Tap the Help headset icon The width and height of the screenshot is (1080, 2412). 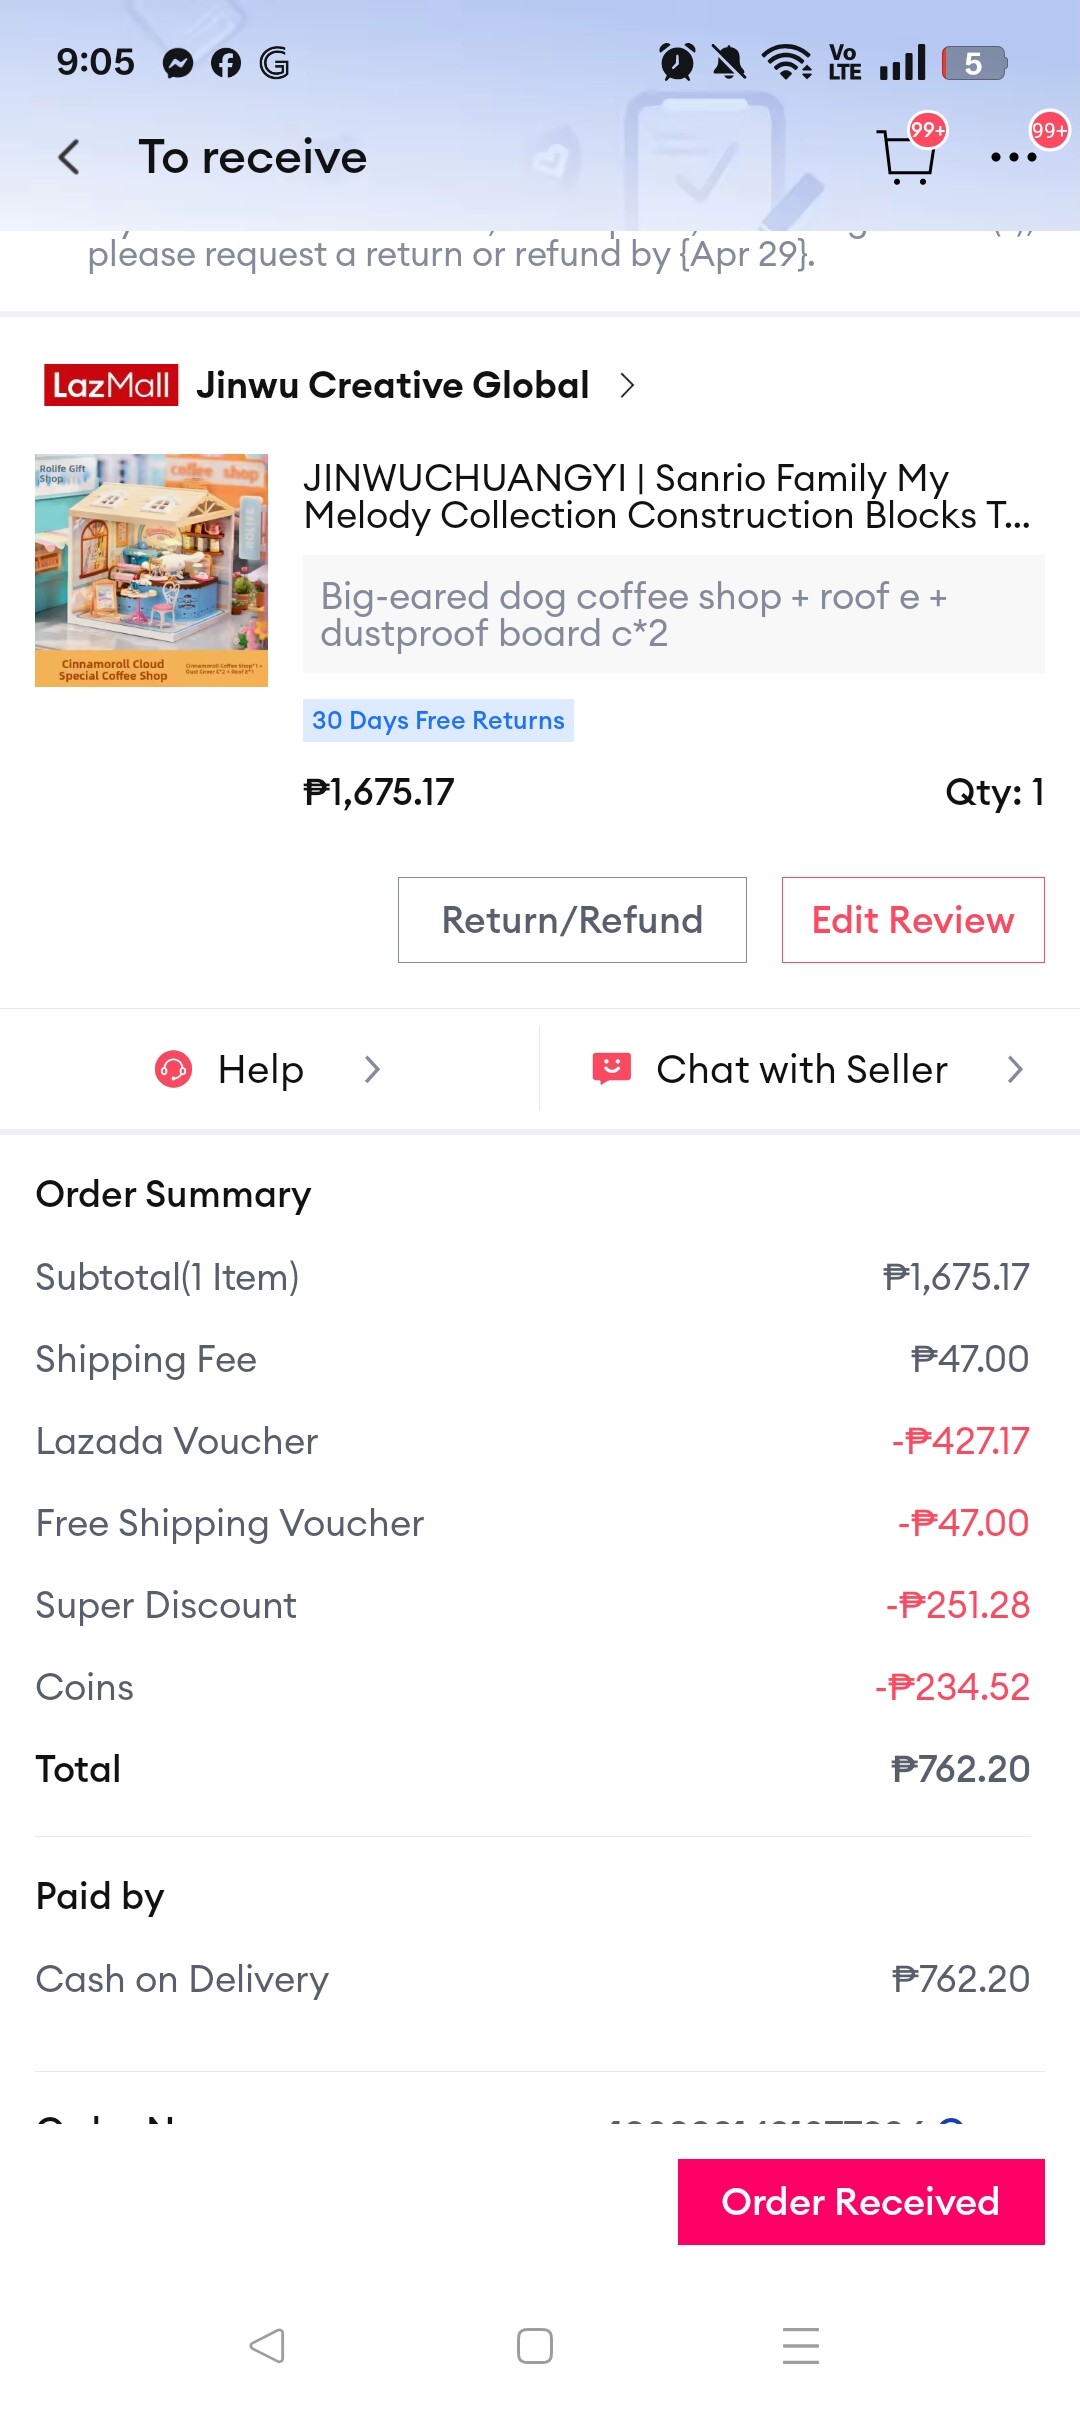tap(173, 1069)
